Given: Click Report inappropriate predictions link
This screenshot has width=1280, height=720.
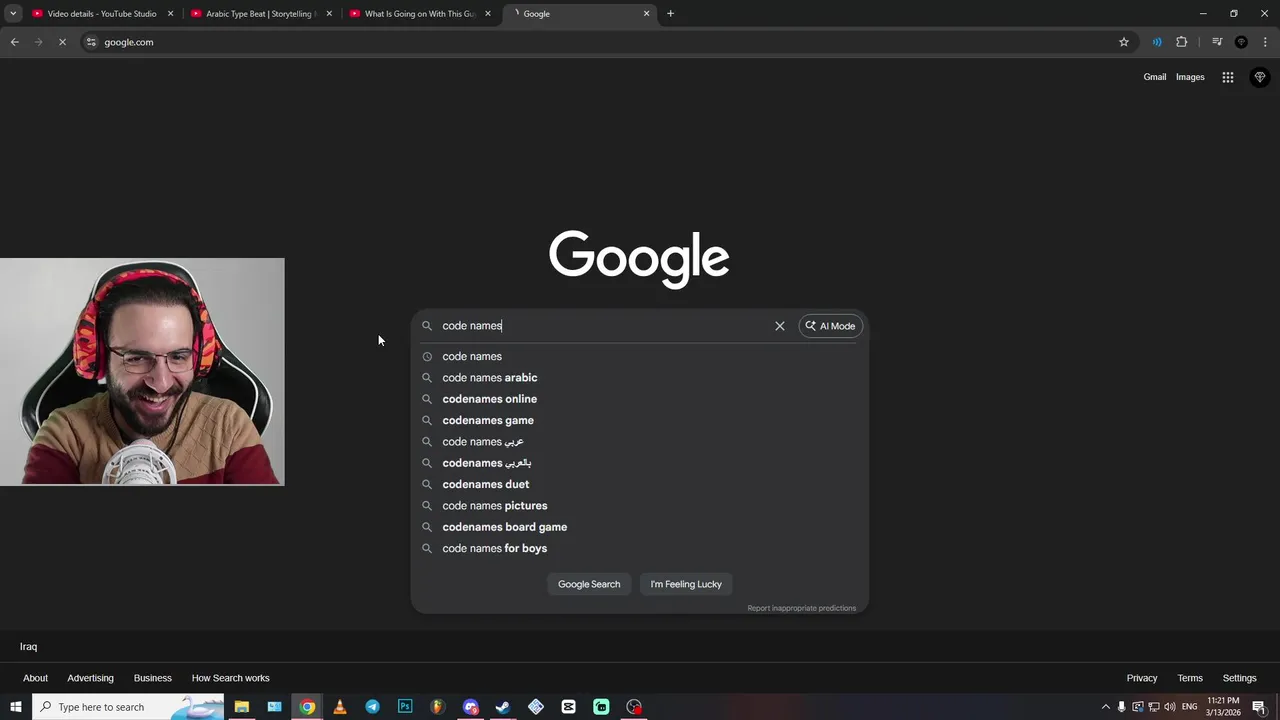Looking at the screenshot, I should click(801, 608).
